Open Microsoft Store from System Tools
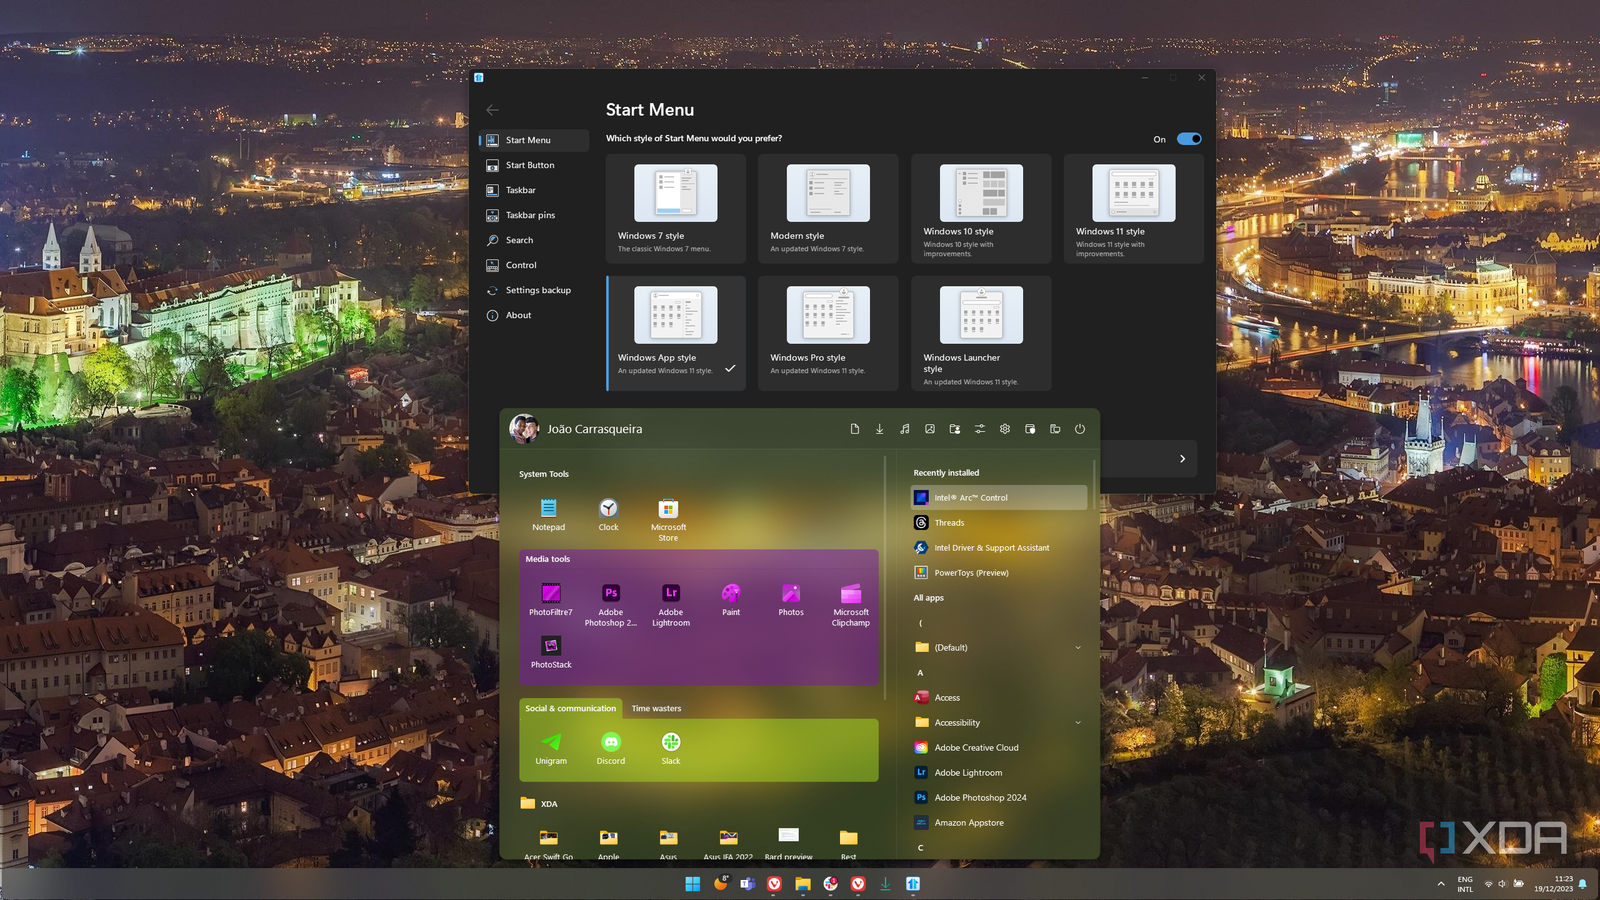Viewport: 1600px width, 900px height. pos(668,520)
